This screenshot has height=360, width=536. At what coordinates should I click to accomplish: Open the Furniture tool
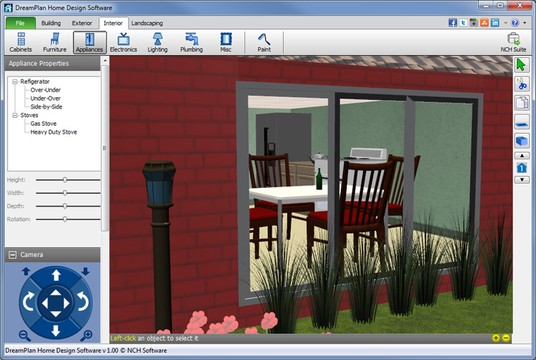pos(55,42)
